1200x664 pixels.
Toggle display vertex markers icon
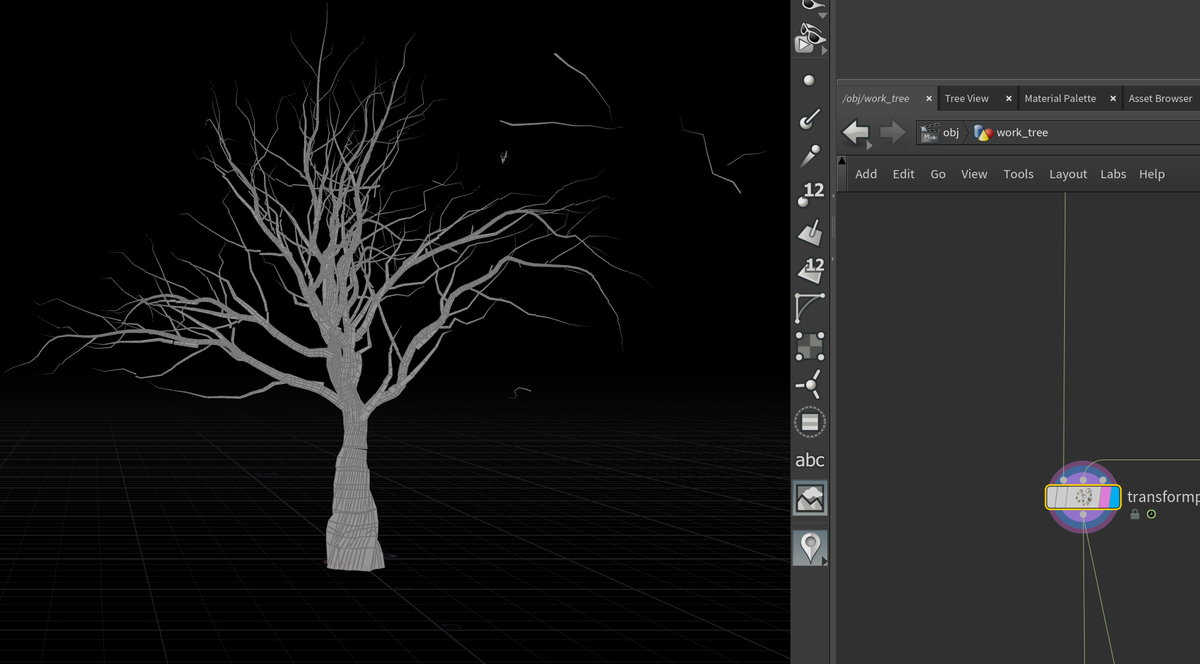[810, 346]
